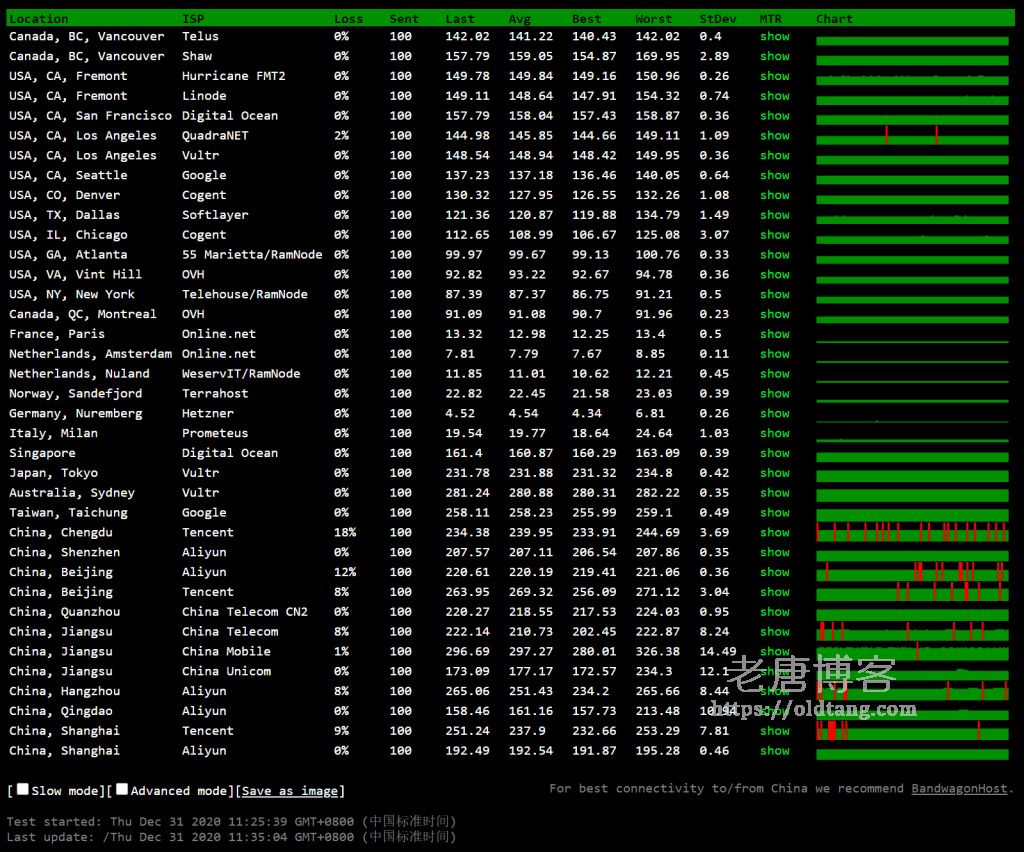
Task: Show MTR for Vancouver Telus row
Action: tap(774, 36)
